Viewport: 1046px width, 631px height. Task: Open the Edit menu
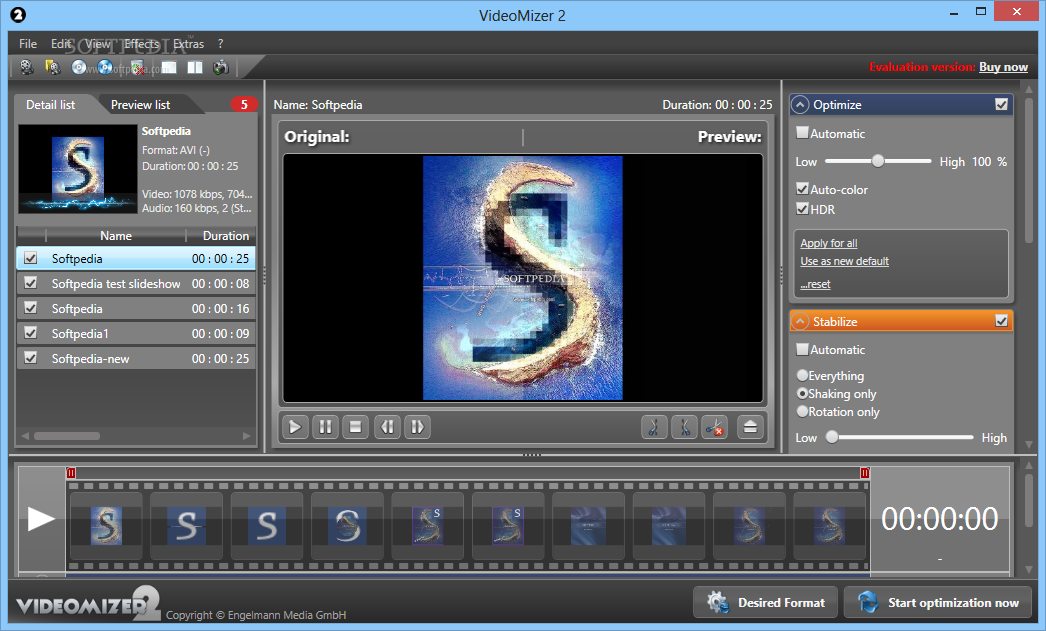coord(61,44)
